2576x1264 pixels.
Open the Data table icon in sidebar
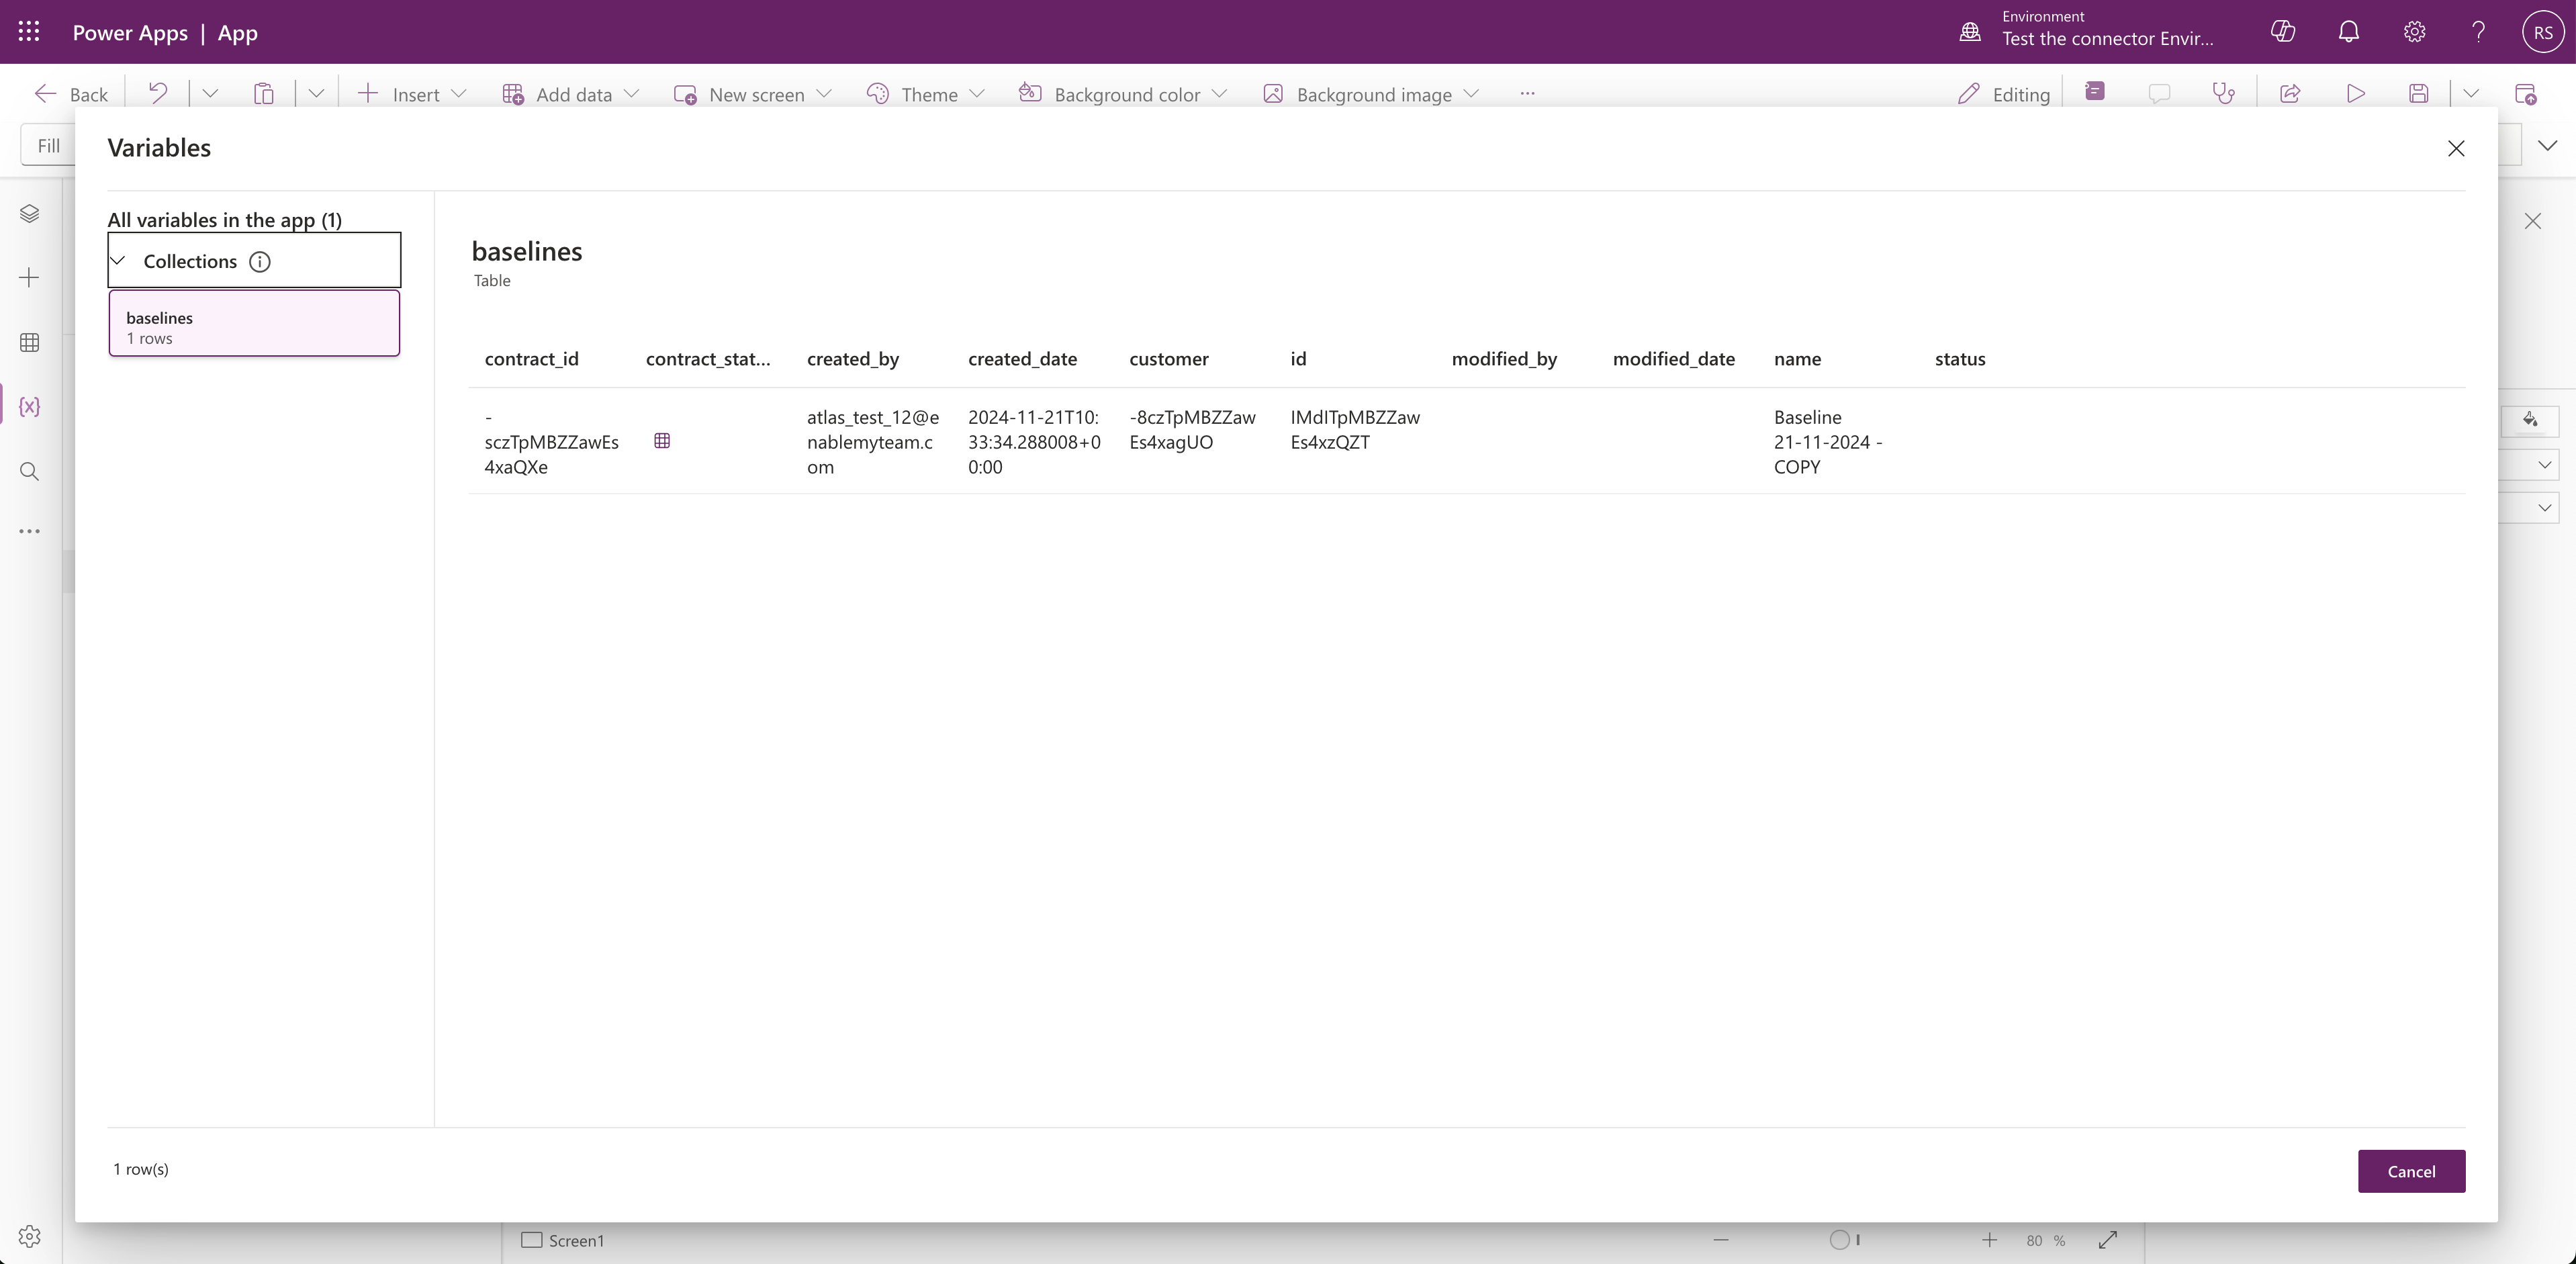point(29,343)
